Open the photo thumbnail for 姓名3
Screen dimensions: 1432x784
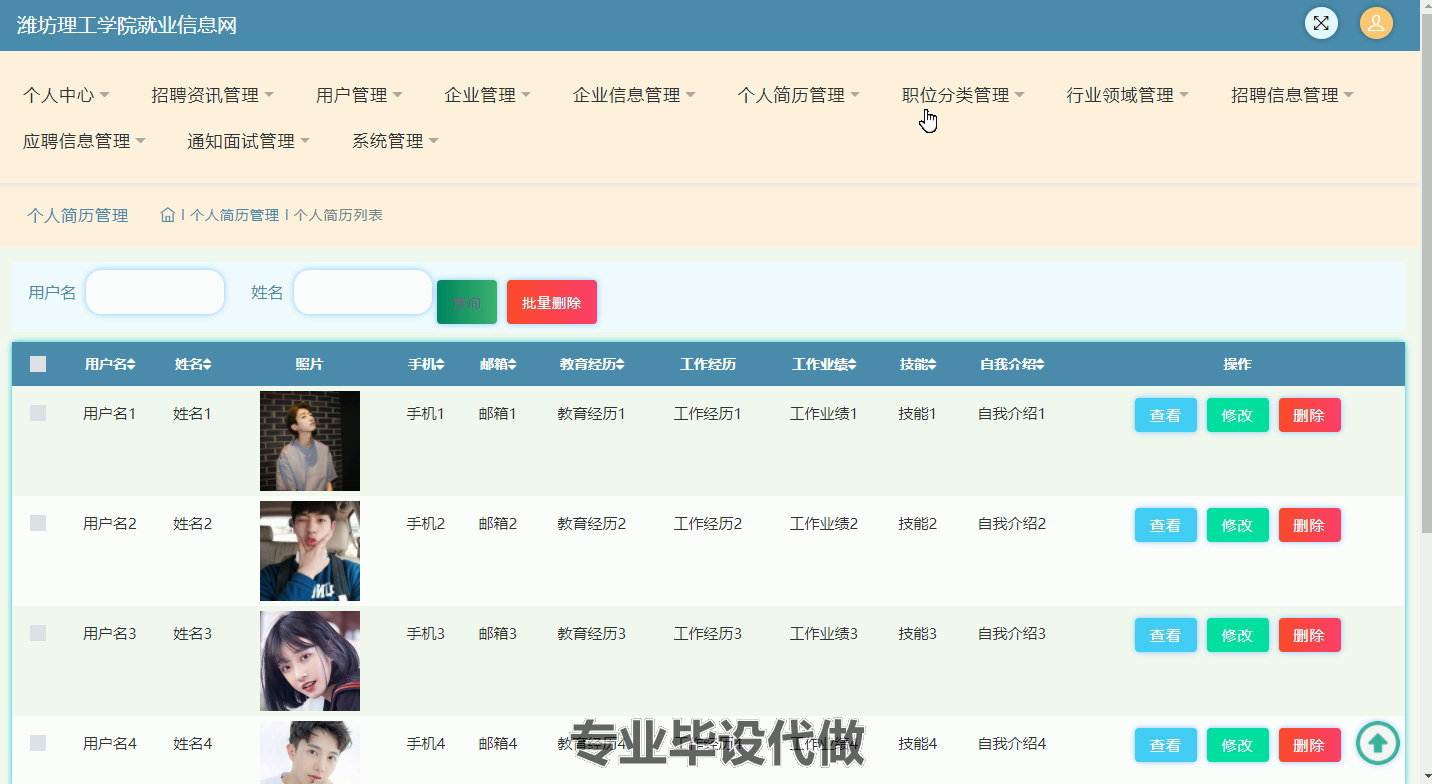(x=310, y=661)
